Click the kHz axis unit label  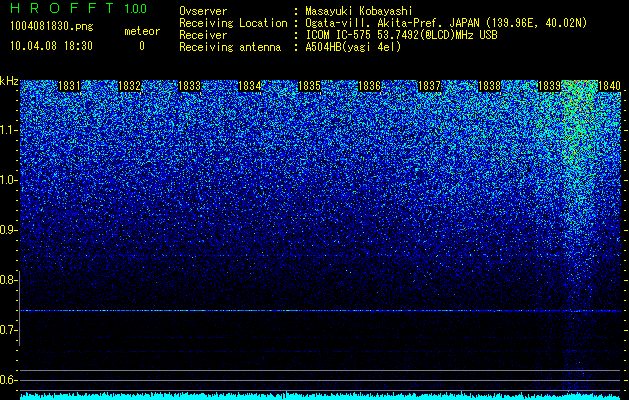9,81
